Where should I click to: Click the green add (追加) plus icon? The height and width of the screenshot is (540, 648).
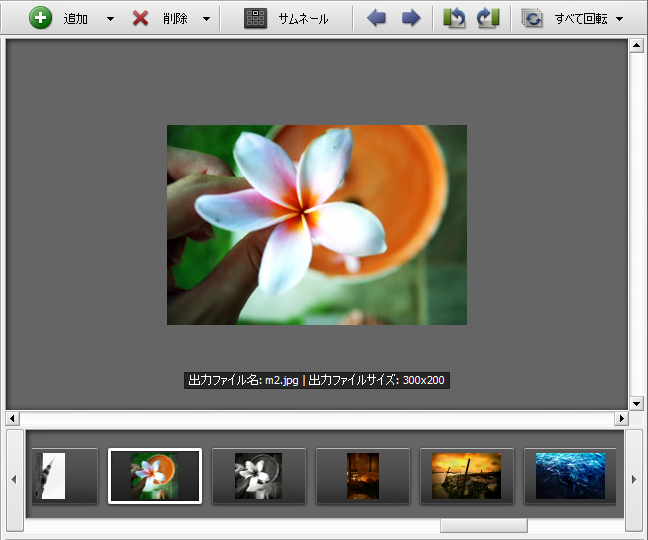pyautogui.click(x=41, y=18)
